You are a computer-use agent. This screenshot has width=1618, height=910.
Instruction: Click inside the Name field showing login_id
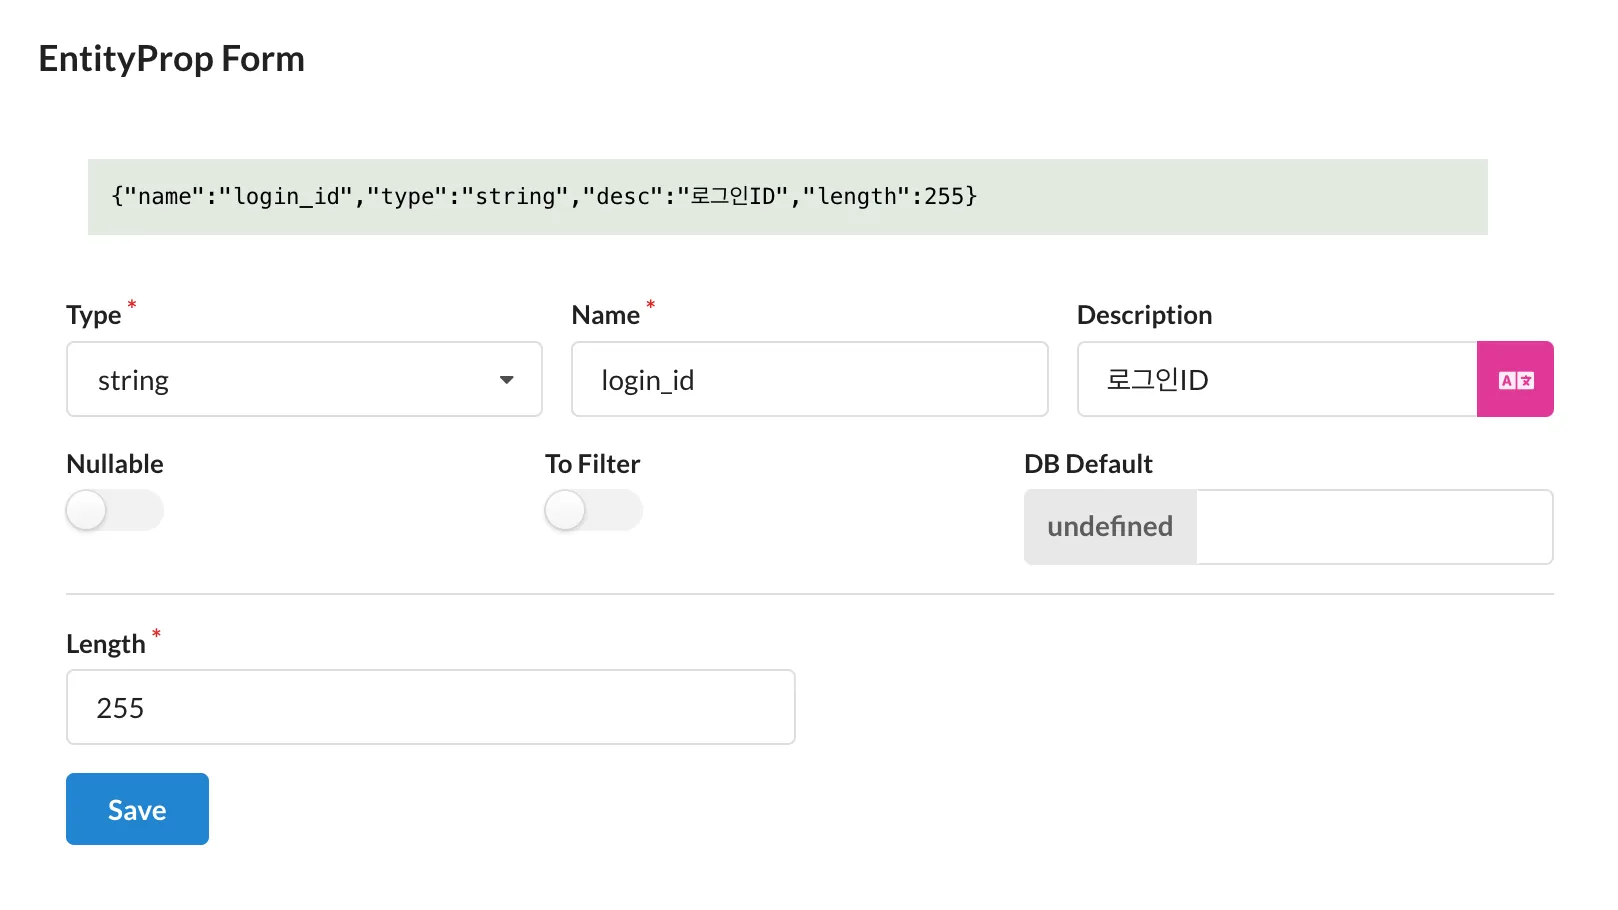tap(809, 379)
